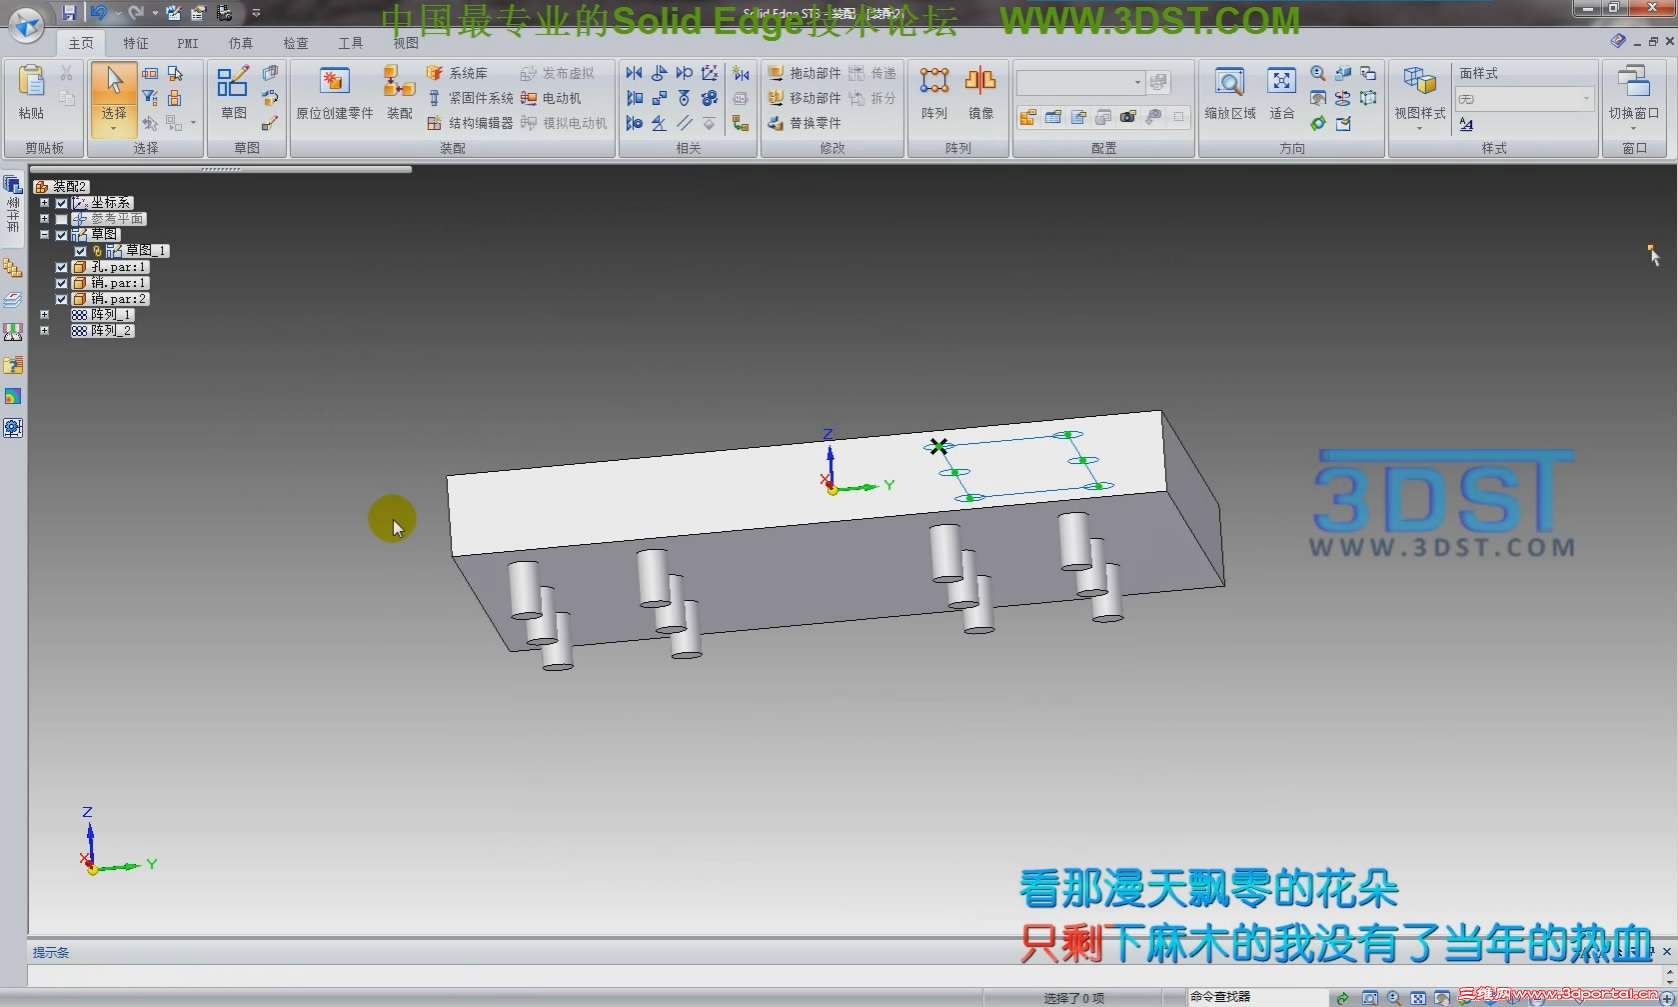
Task: Click the 电动机 (Motor) tool
Action: click(551, 98)
